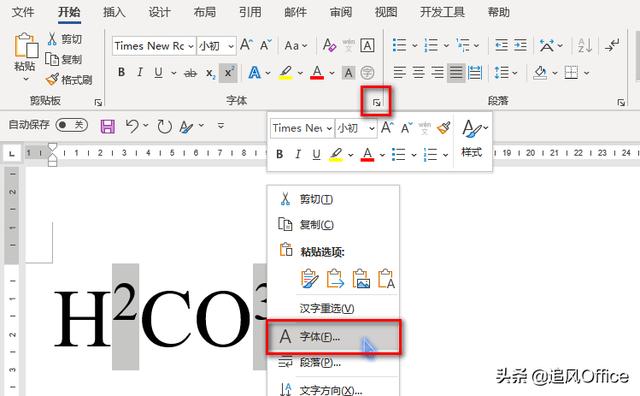Screen dimensions: 640x396
Task: Switch to the 引用 References tab
Action: (250, 12)
